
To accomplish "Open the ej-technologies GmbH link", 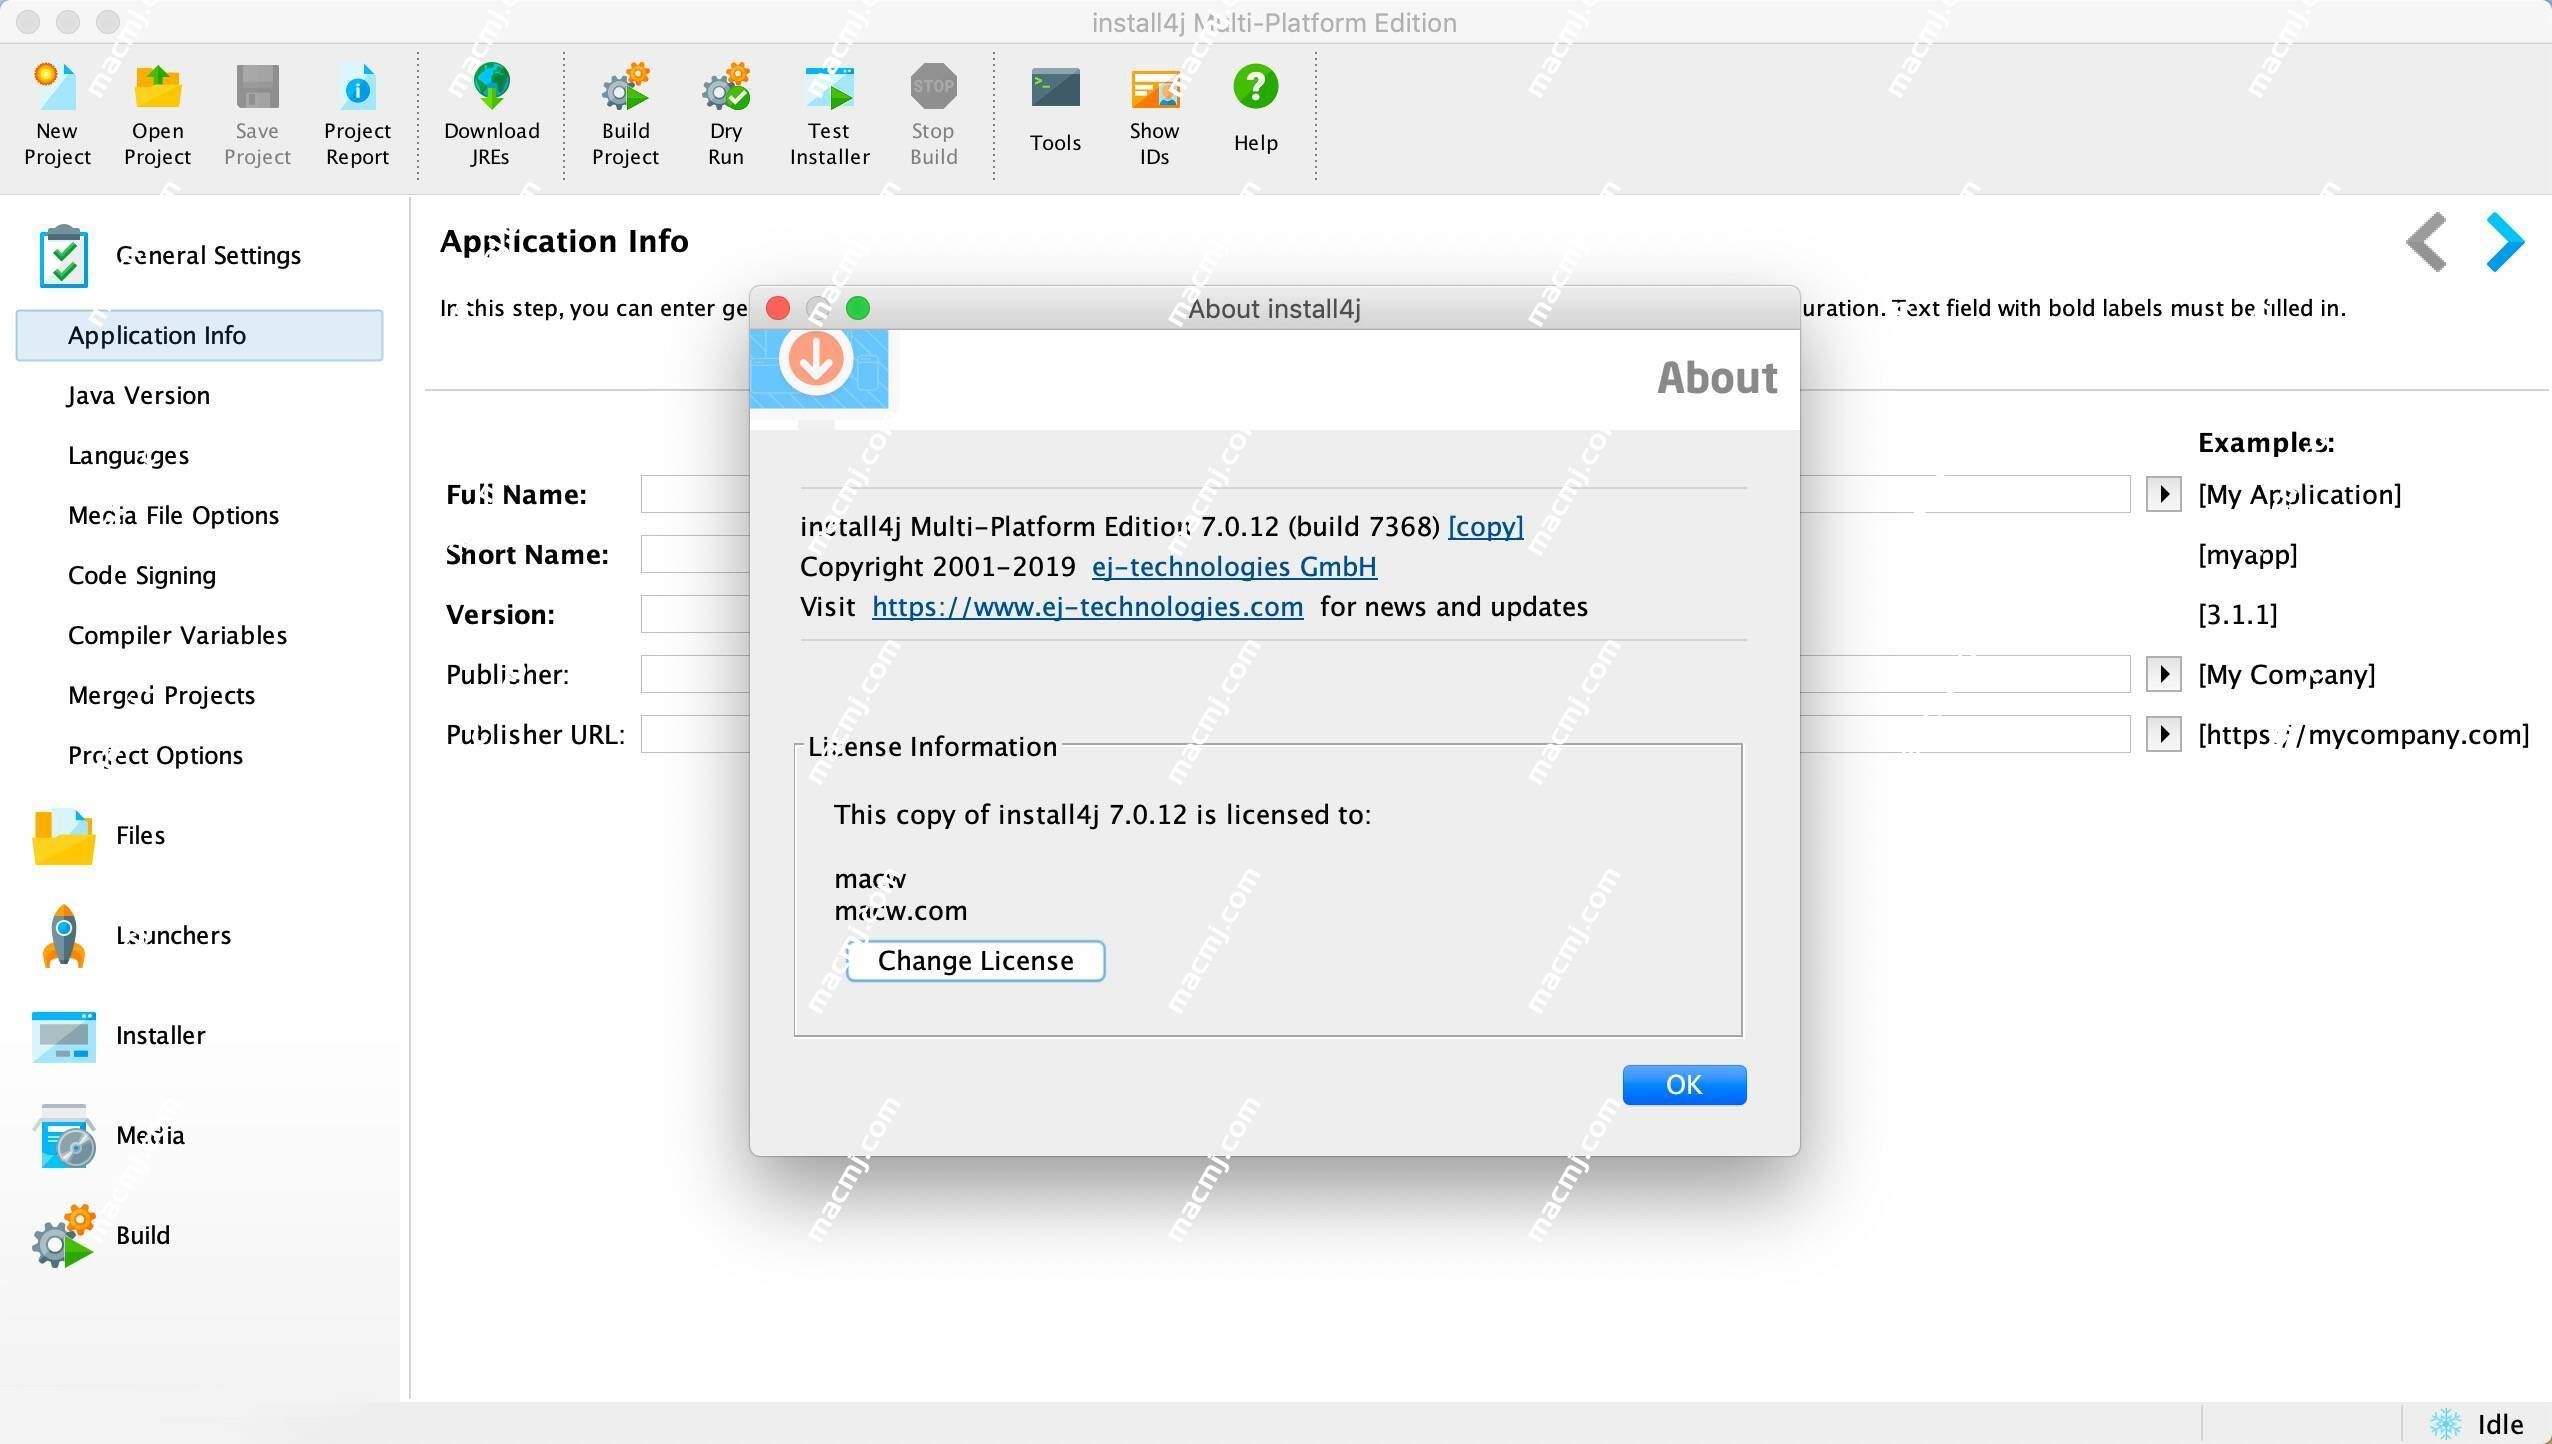I will (x=1234, y=566).
